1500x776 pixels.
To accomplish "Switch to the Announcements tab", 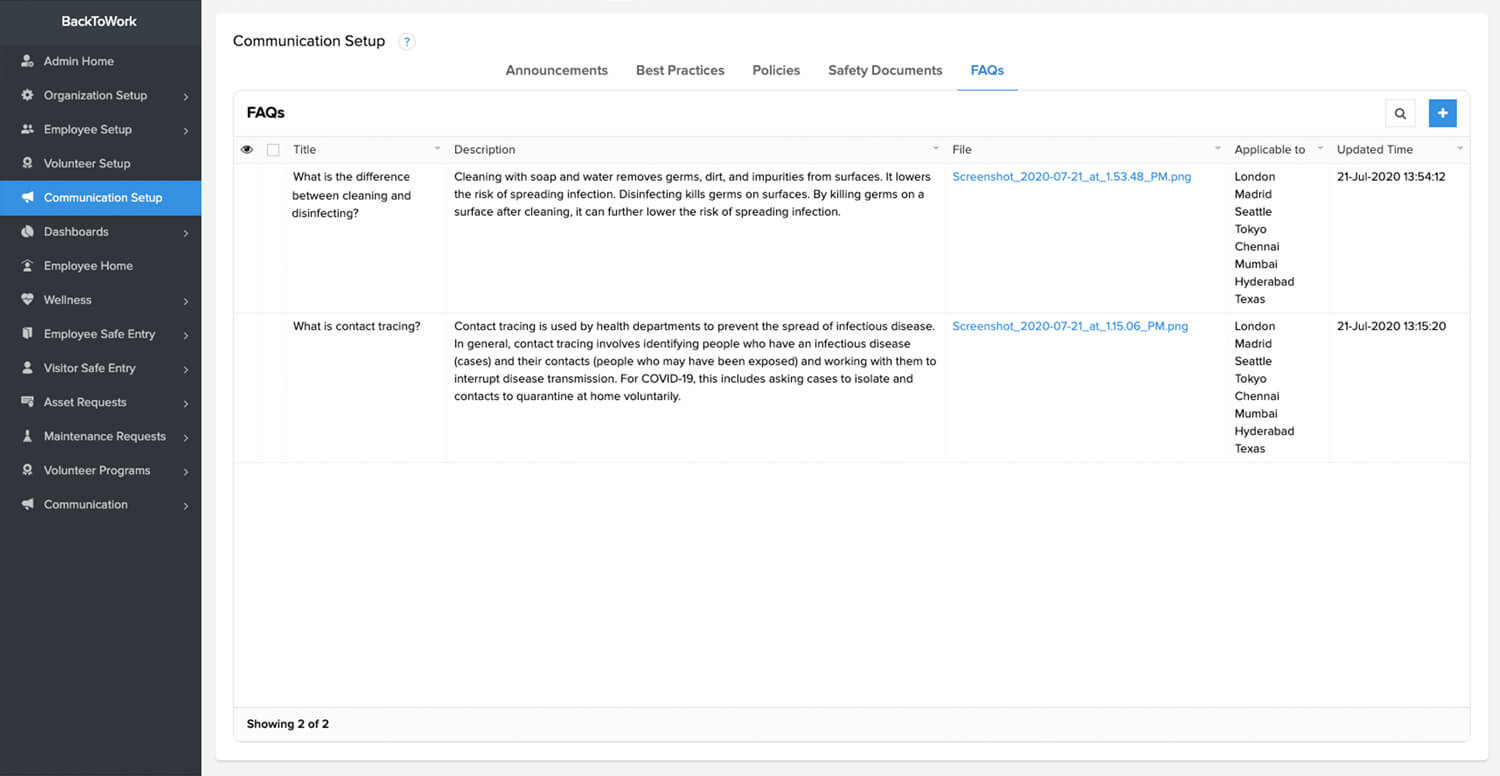I will point(556,70).
